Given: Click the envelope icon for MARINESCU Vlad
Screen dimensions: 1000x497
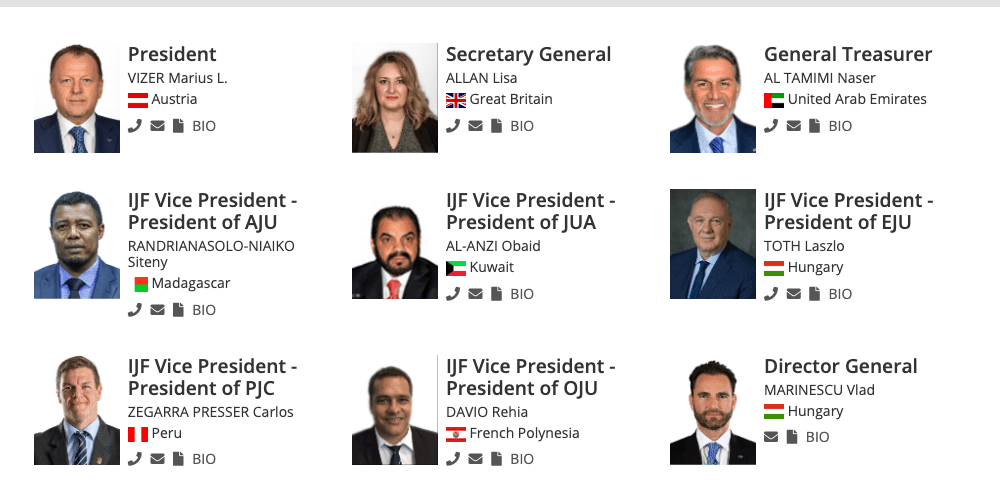Looking at the screenshot, I should [771, 436].
